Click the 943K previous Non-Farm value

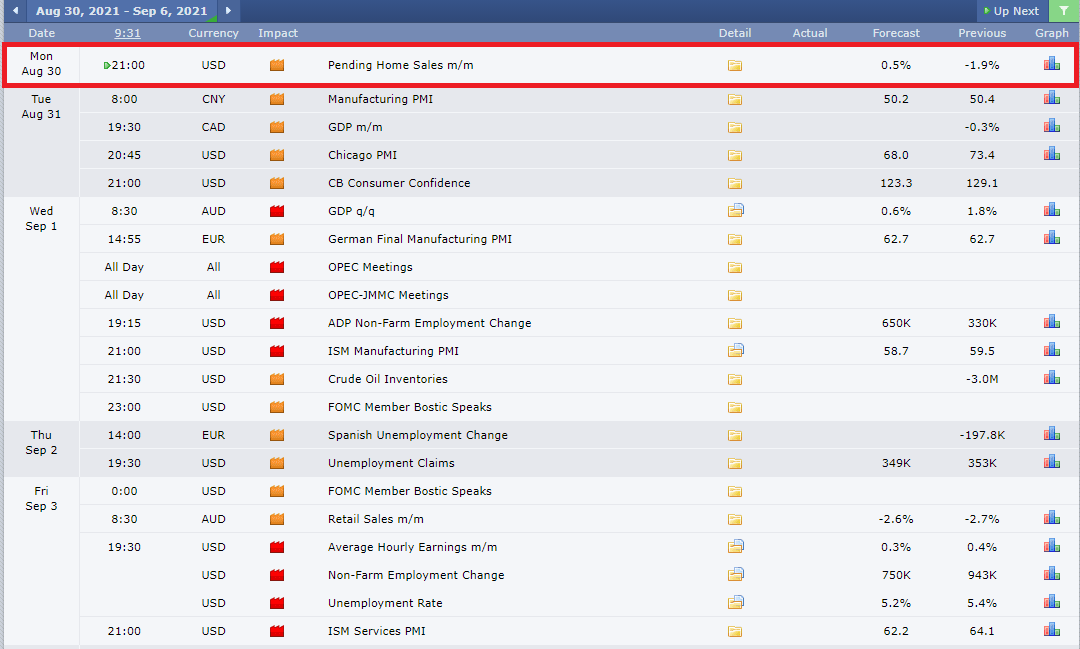point(982,575)
